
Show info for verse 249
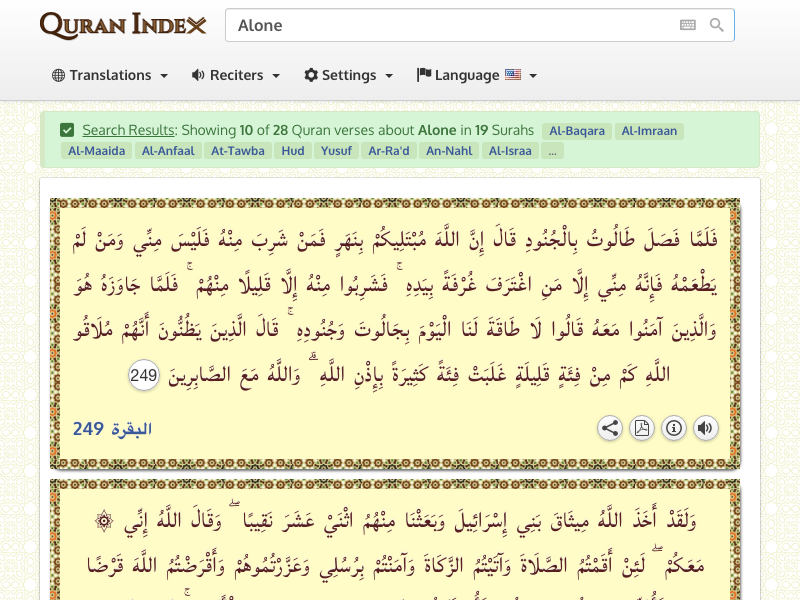point(673,428)
